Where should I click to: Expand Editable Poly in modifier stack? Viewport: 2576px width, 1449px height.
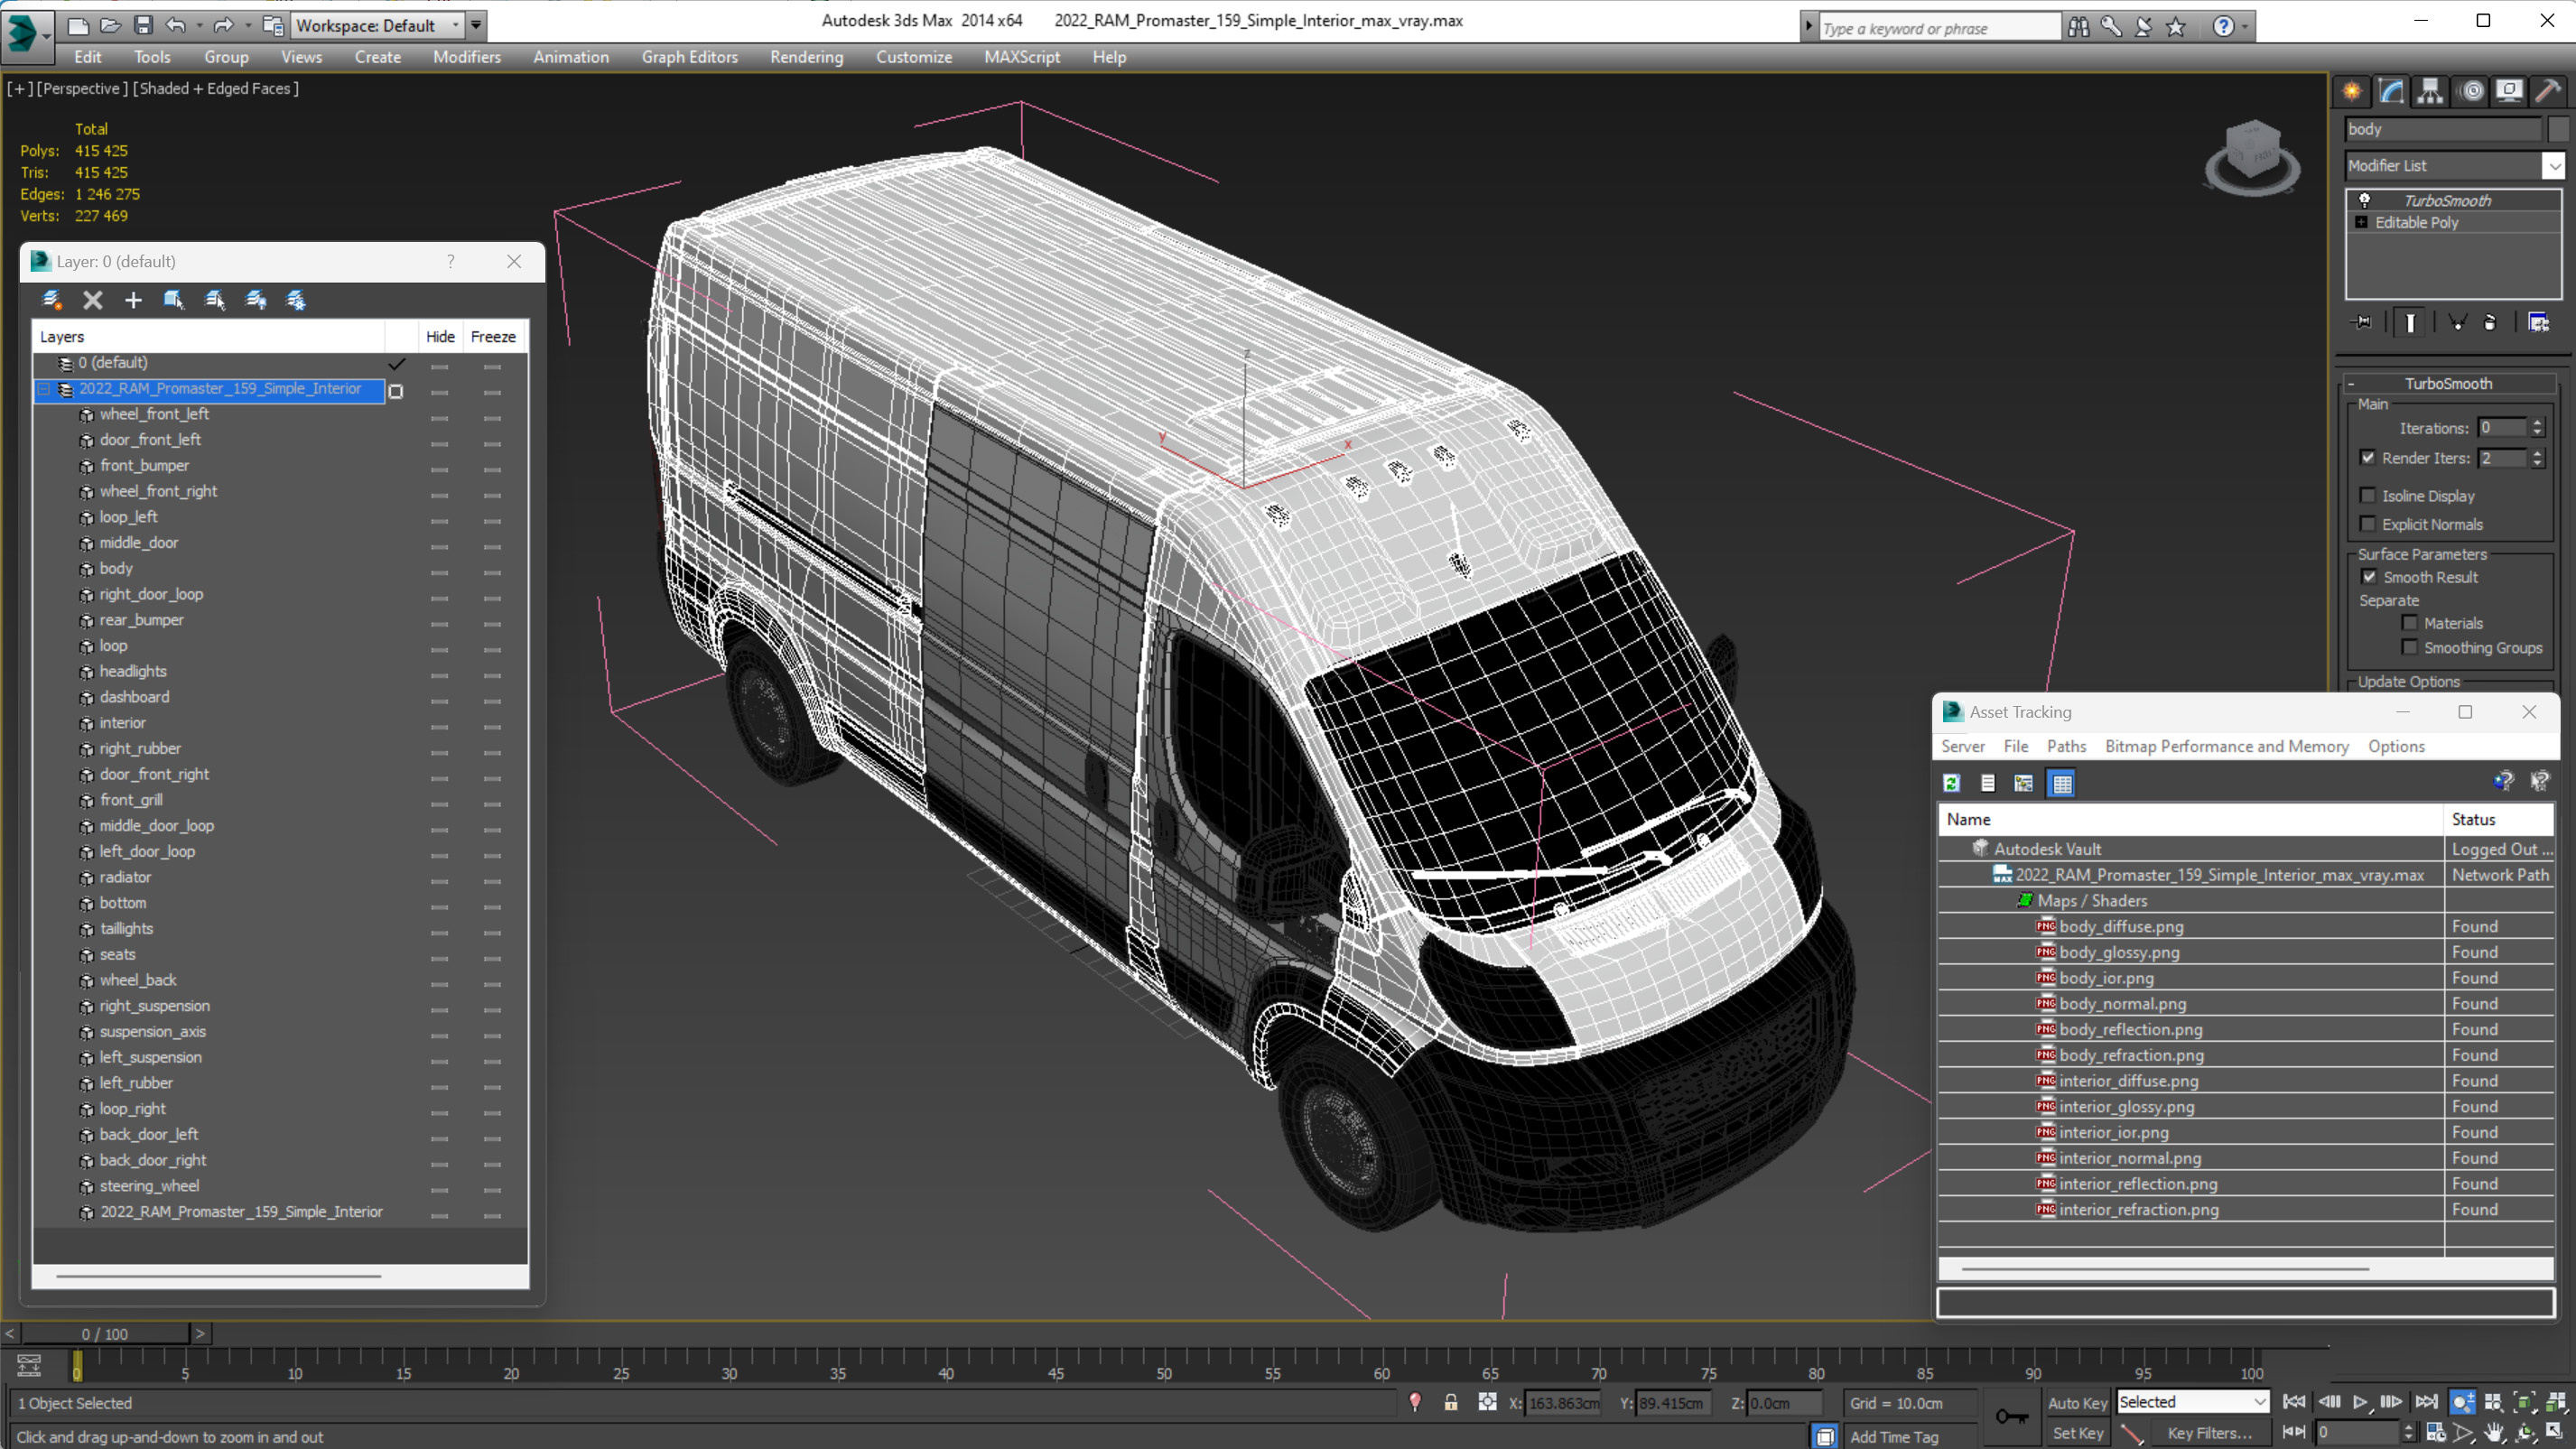2361,222
